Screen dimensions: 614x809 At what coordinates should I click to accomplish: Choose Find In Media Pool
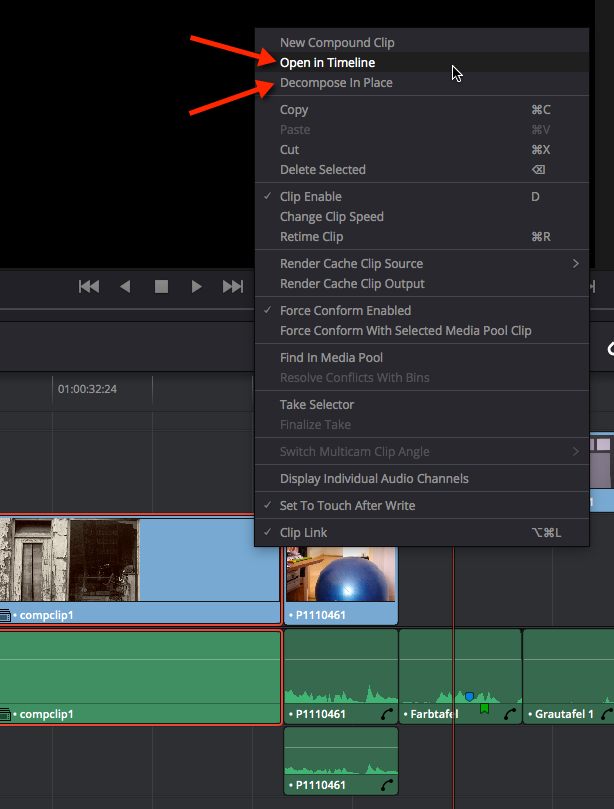pos(331,358)
